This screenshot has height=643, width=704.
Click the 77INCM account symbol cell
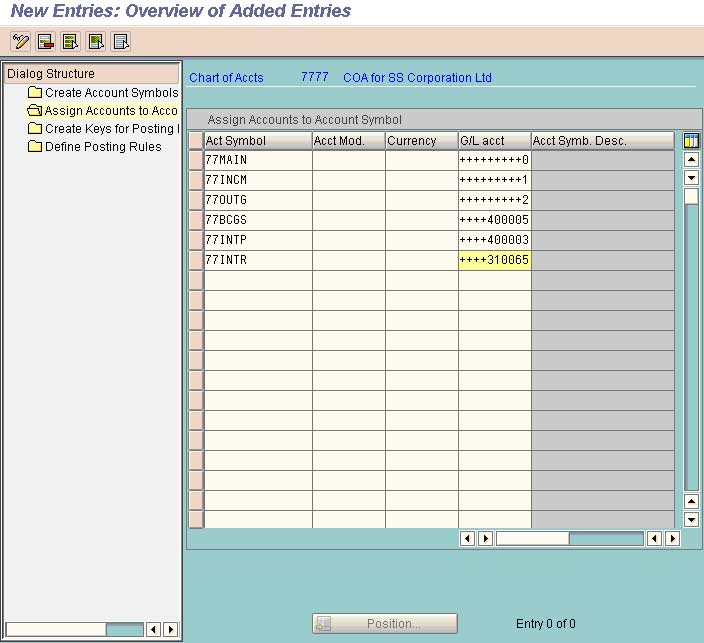click(x=258, y=180)
